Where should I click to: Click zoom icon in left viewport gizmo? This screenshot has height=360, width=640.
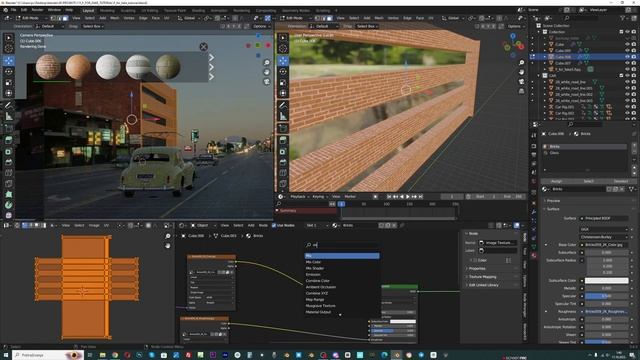tap(267, 62)
